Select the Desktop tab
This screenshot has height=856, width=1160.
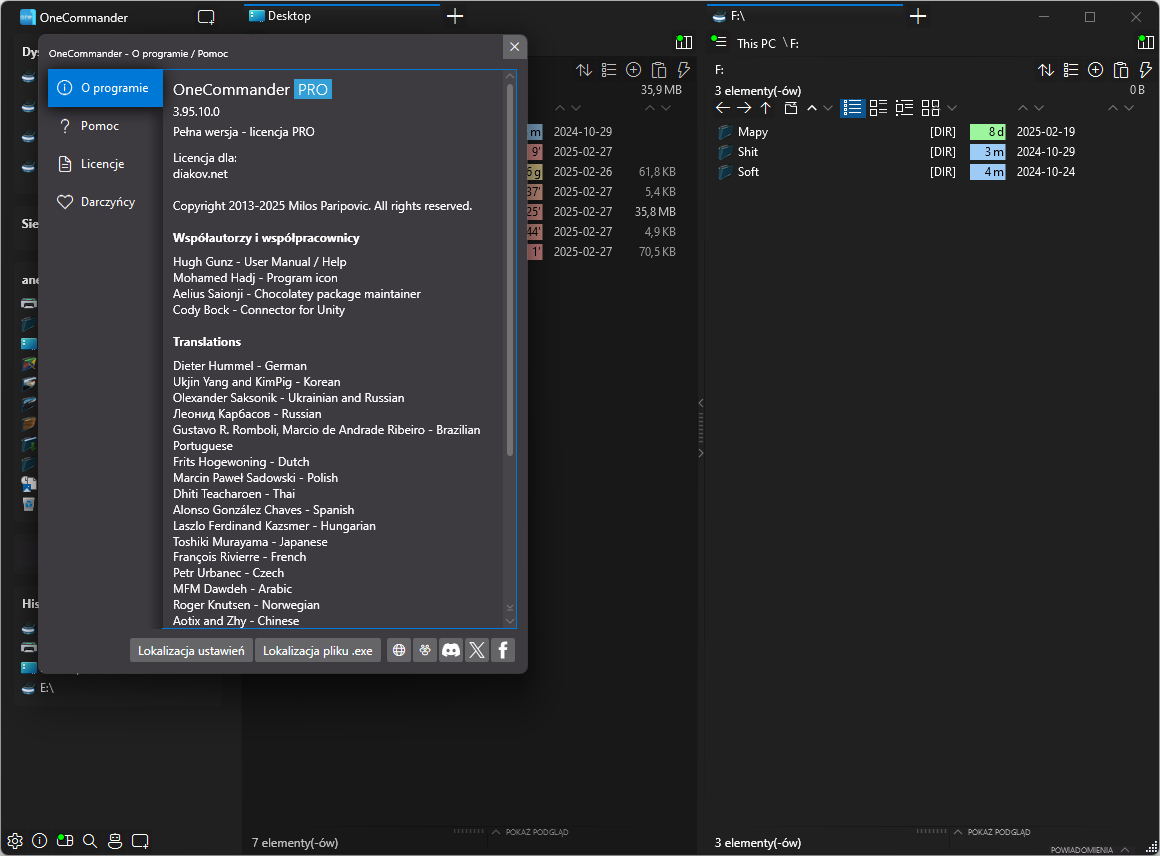(x=342, y=16)
